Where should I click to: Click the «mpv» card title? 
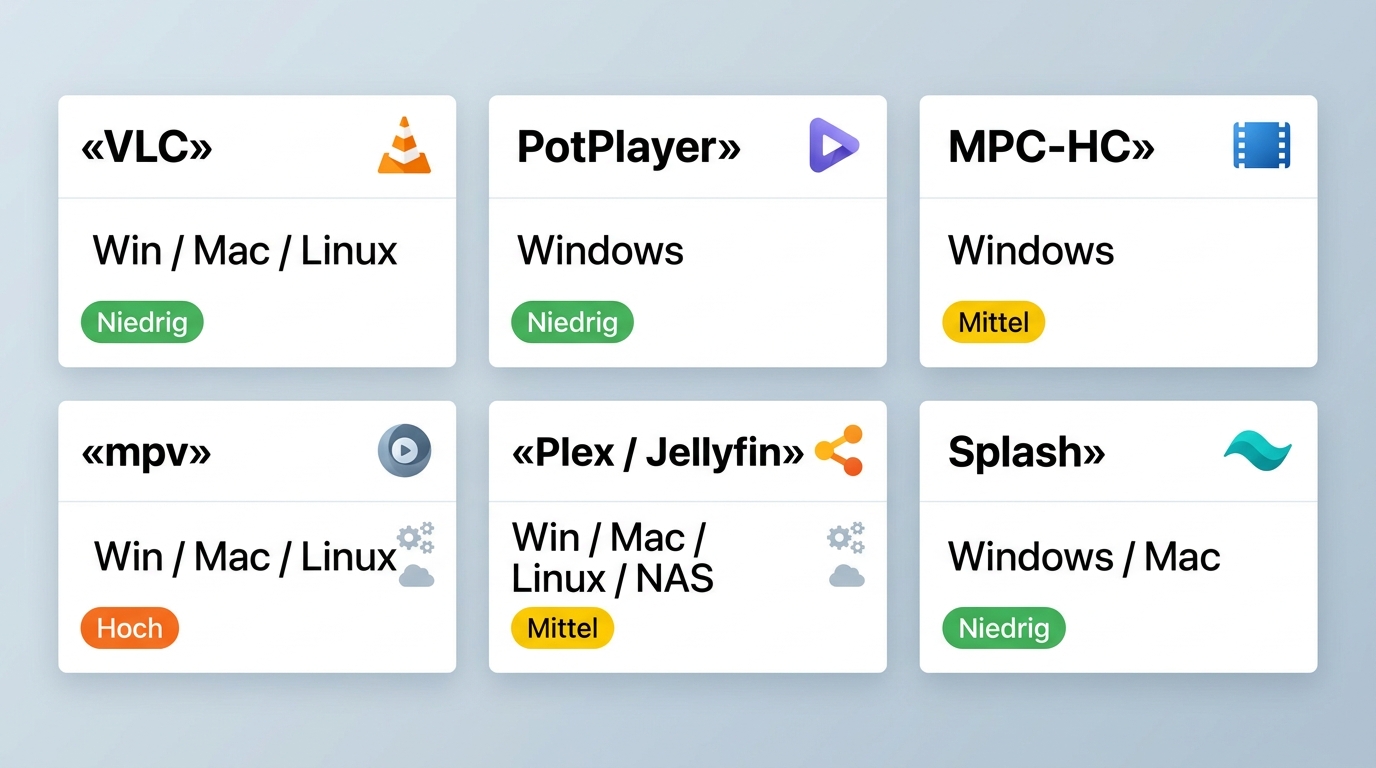(x=146, y=453)
